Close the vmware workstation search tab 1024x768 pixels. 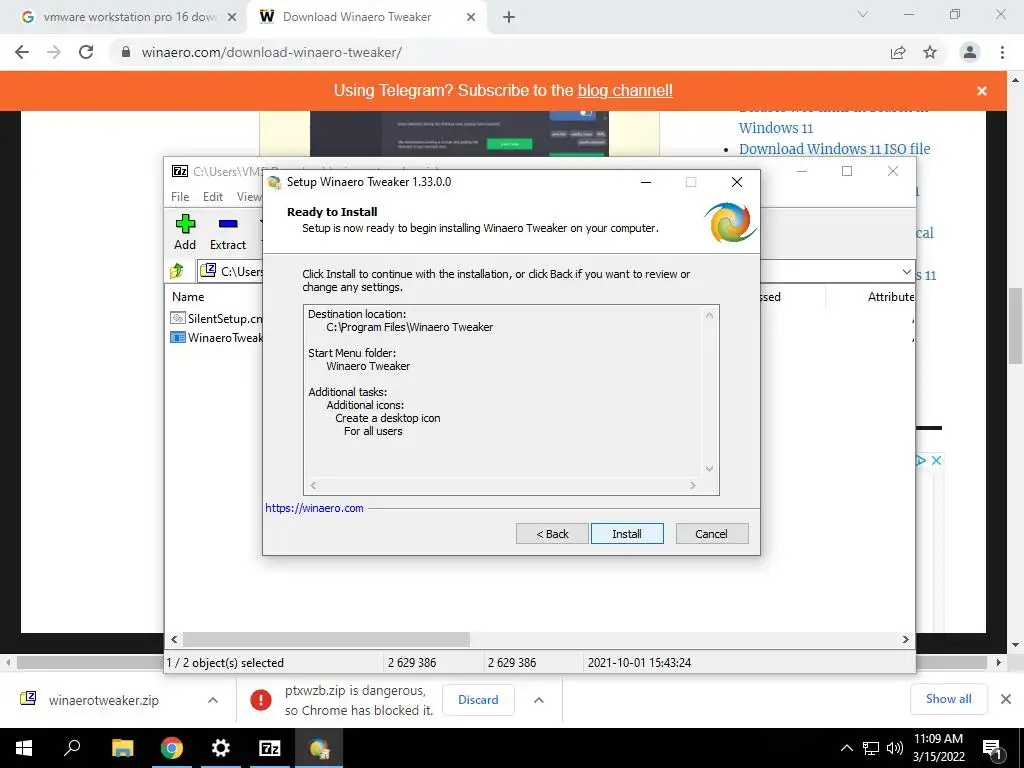click(x=232, y=17)
